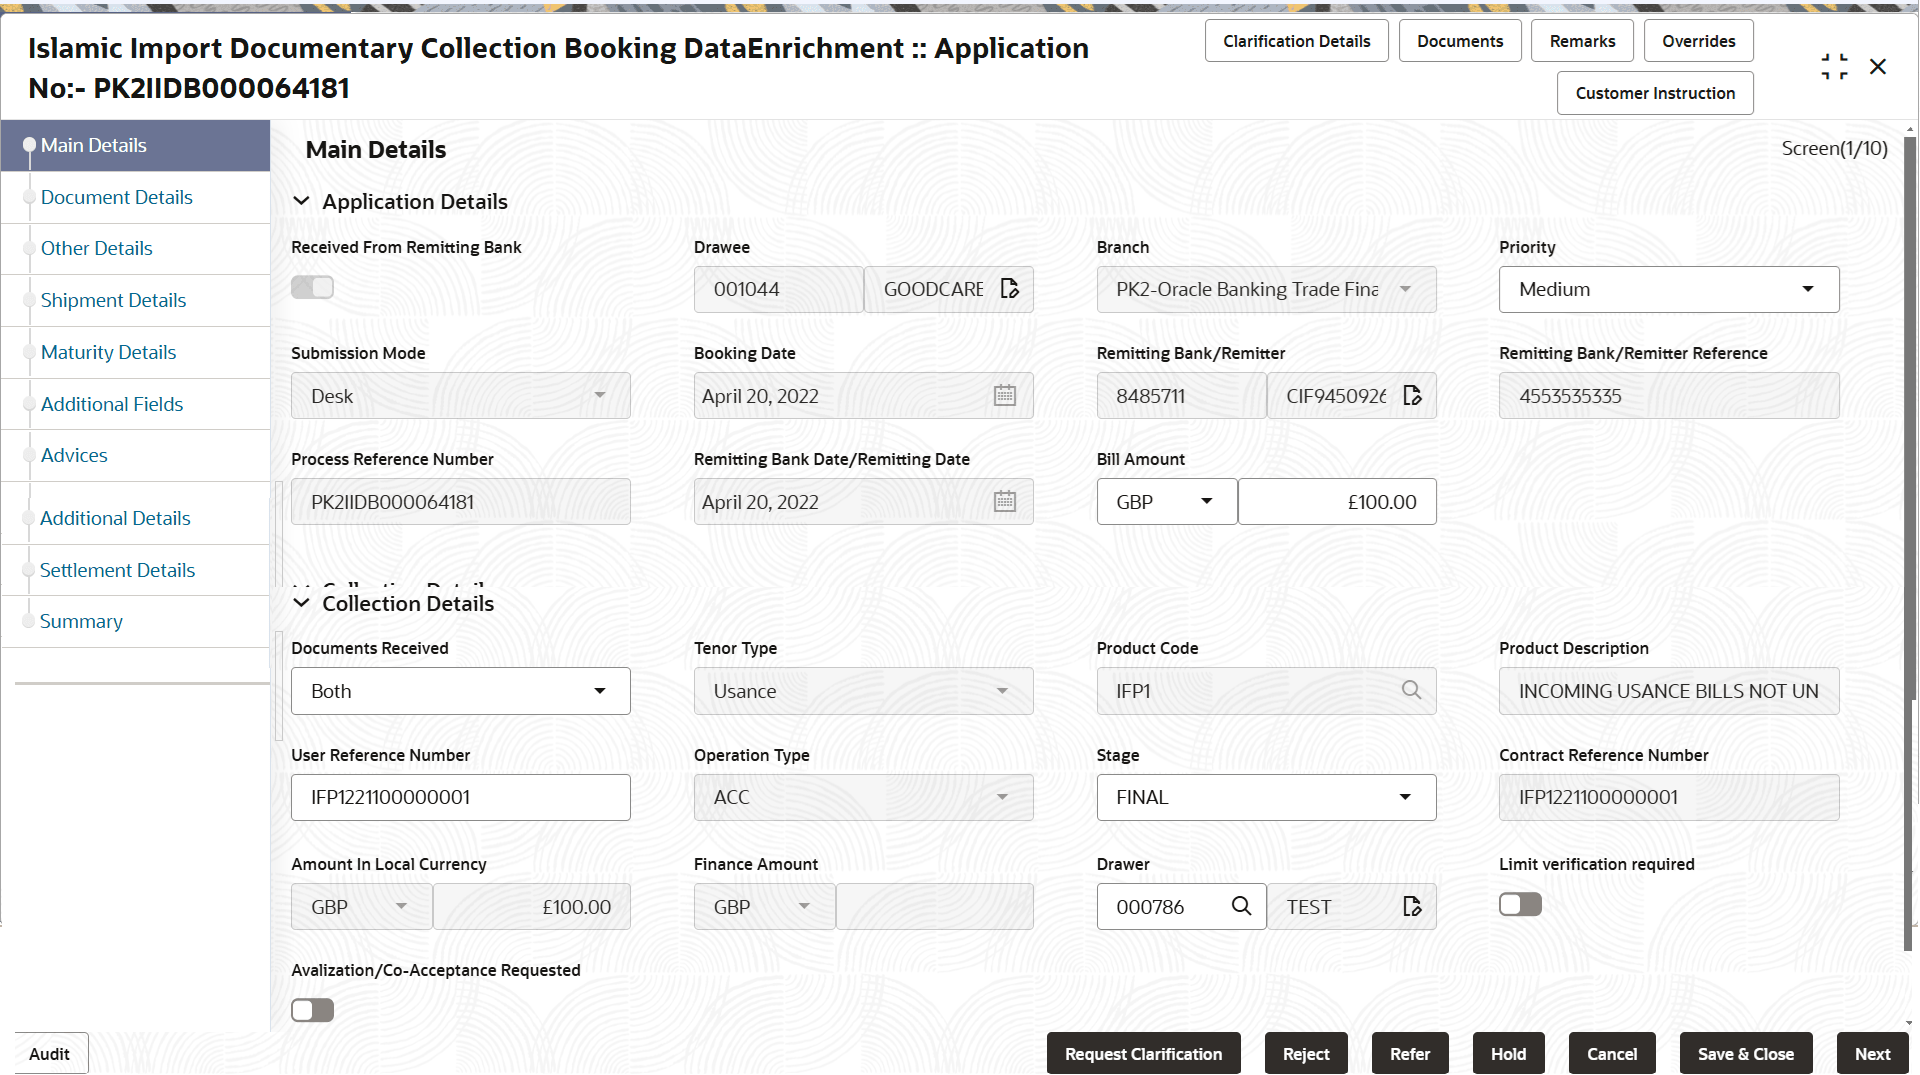Viewport: 1920px width, 1075px height.
Task: Click the details icon beside CIF reference field
Action: coord(1412,395)
